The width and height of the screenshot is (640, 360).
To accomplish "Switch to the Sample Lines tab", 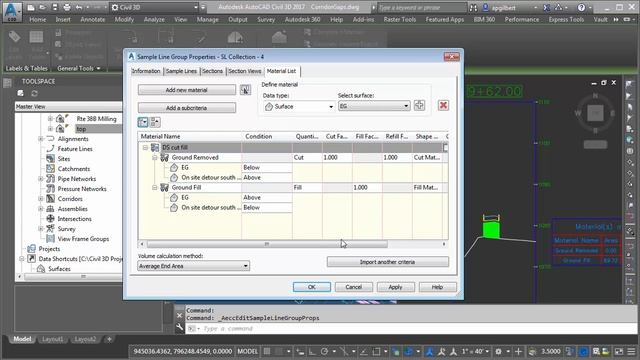I will (x=181, y=71).
